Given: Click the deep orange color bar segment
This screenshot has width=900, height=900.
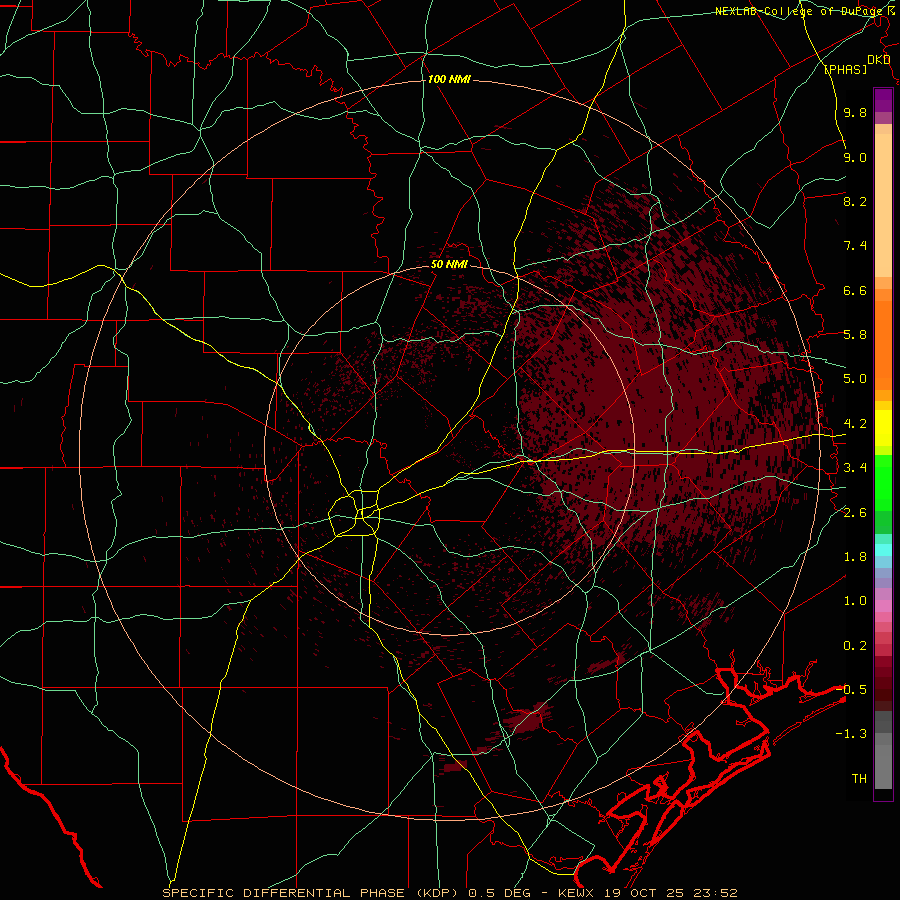Looking at the screenshot, I should 883,346.
